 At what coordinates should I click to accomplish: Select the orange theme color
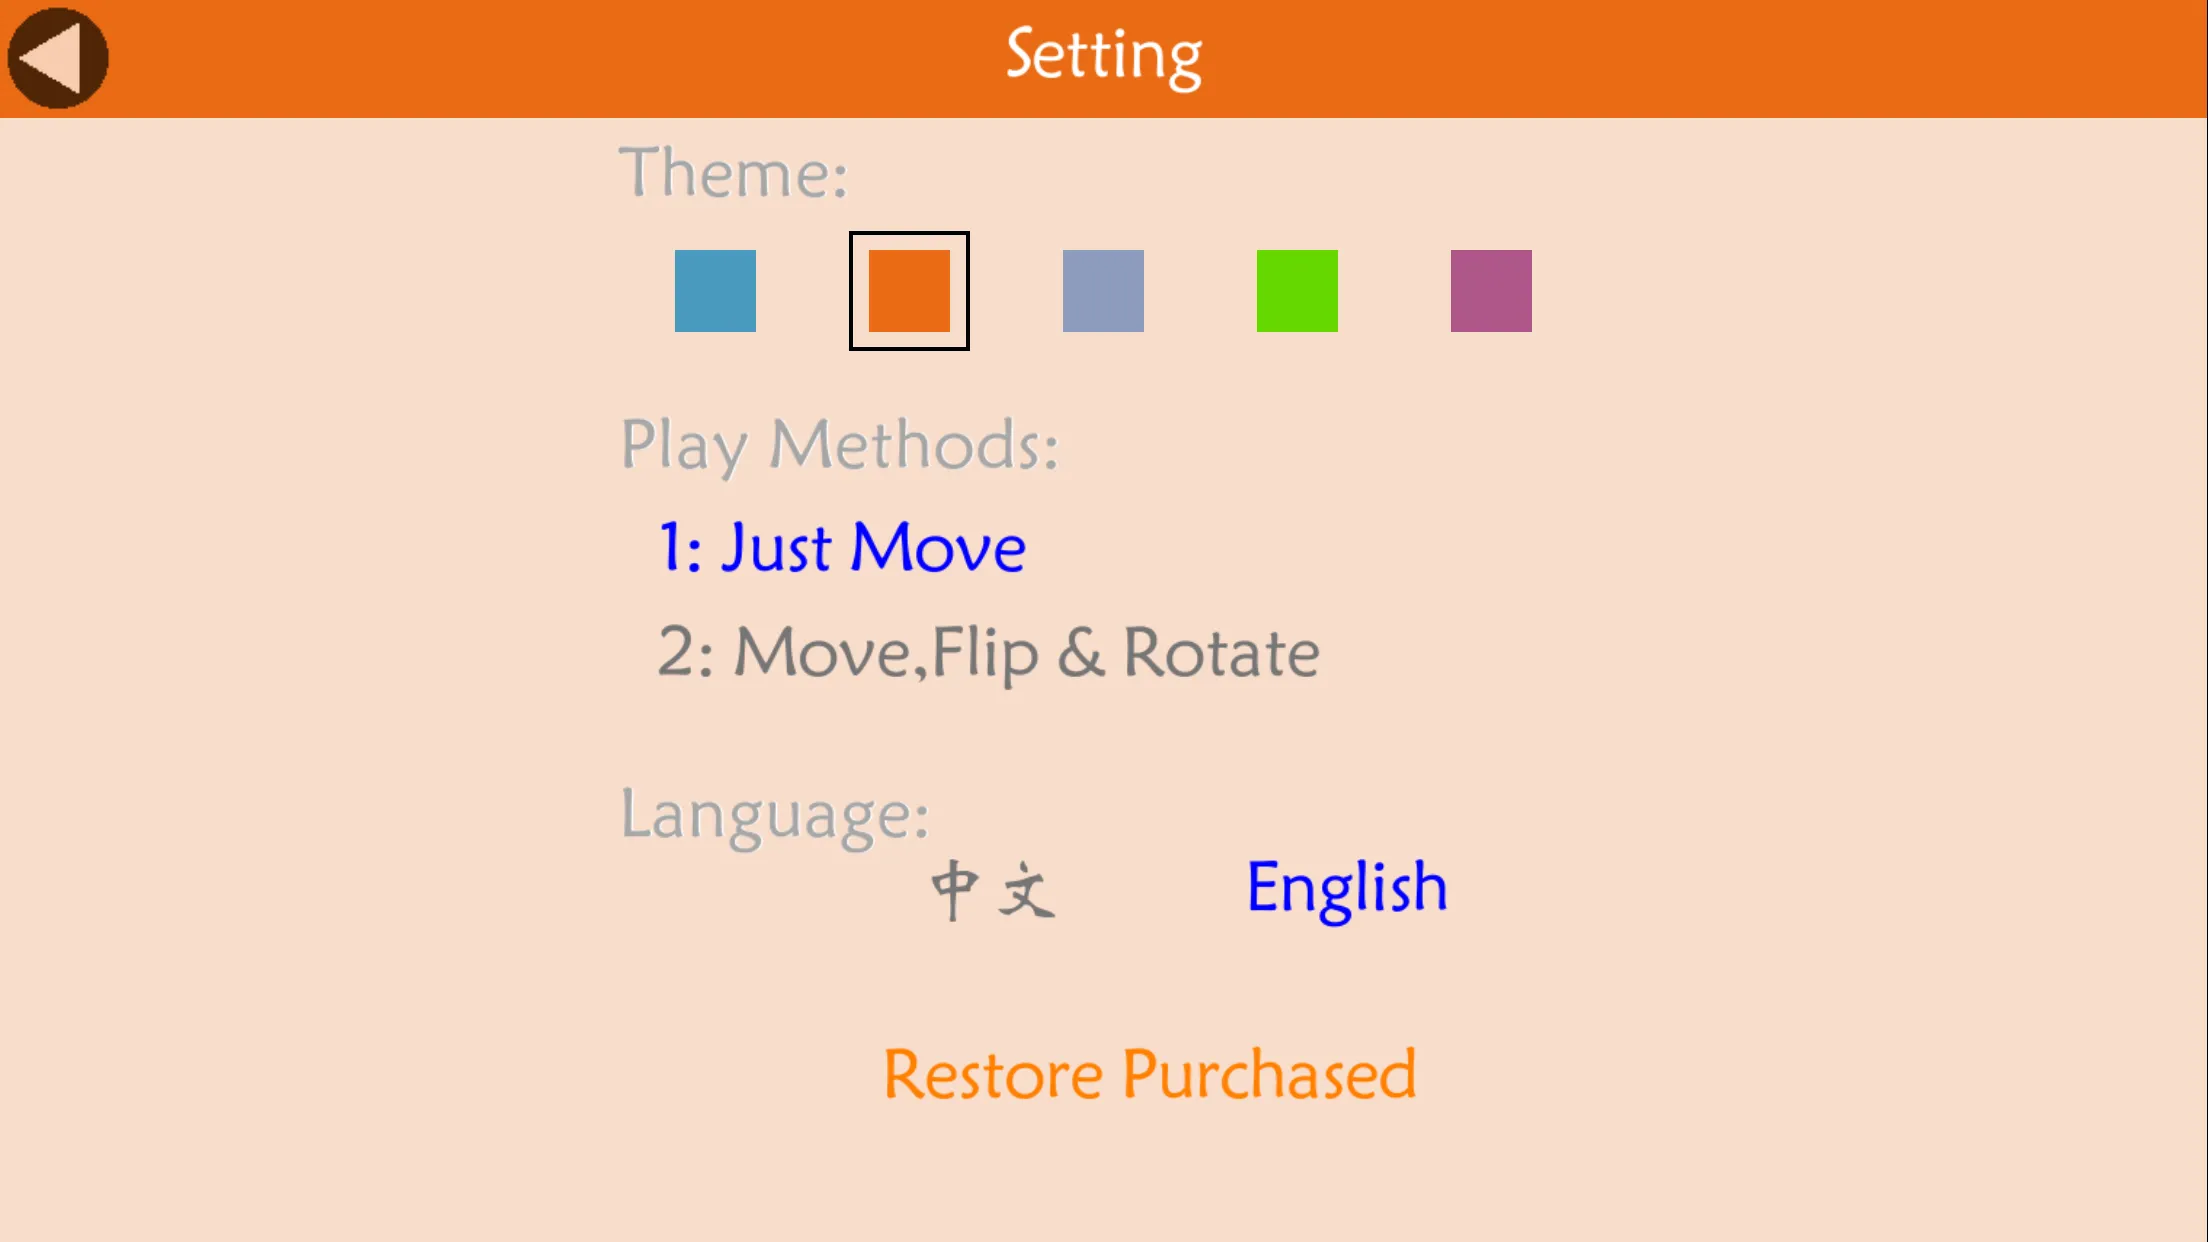pyautogui.click(x=910, y=291)
